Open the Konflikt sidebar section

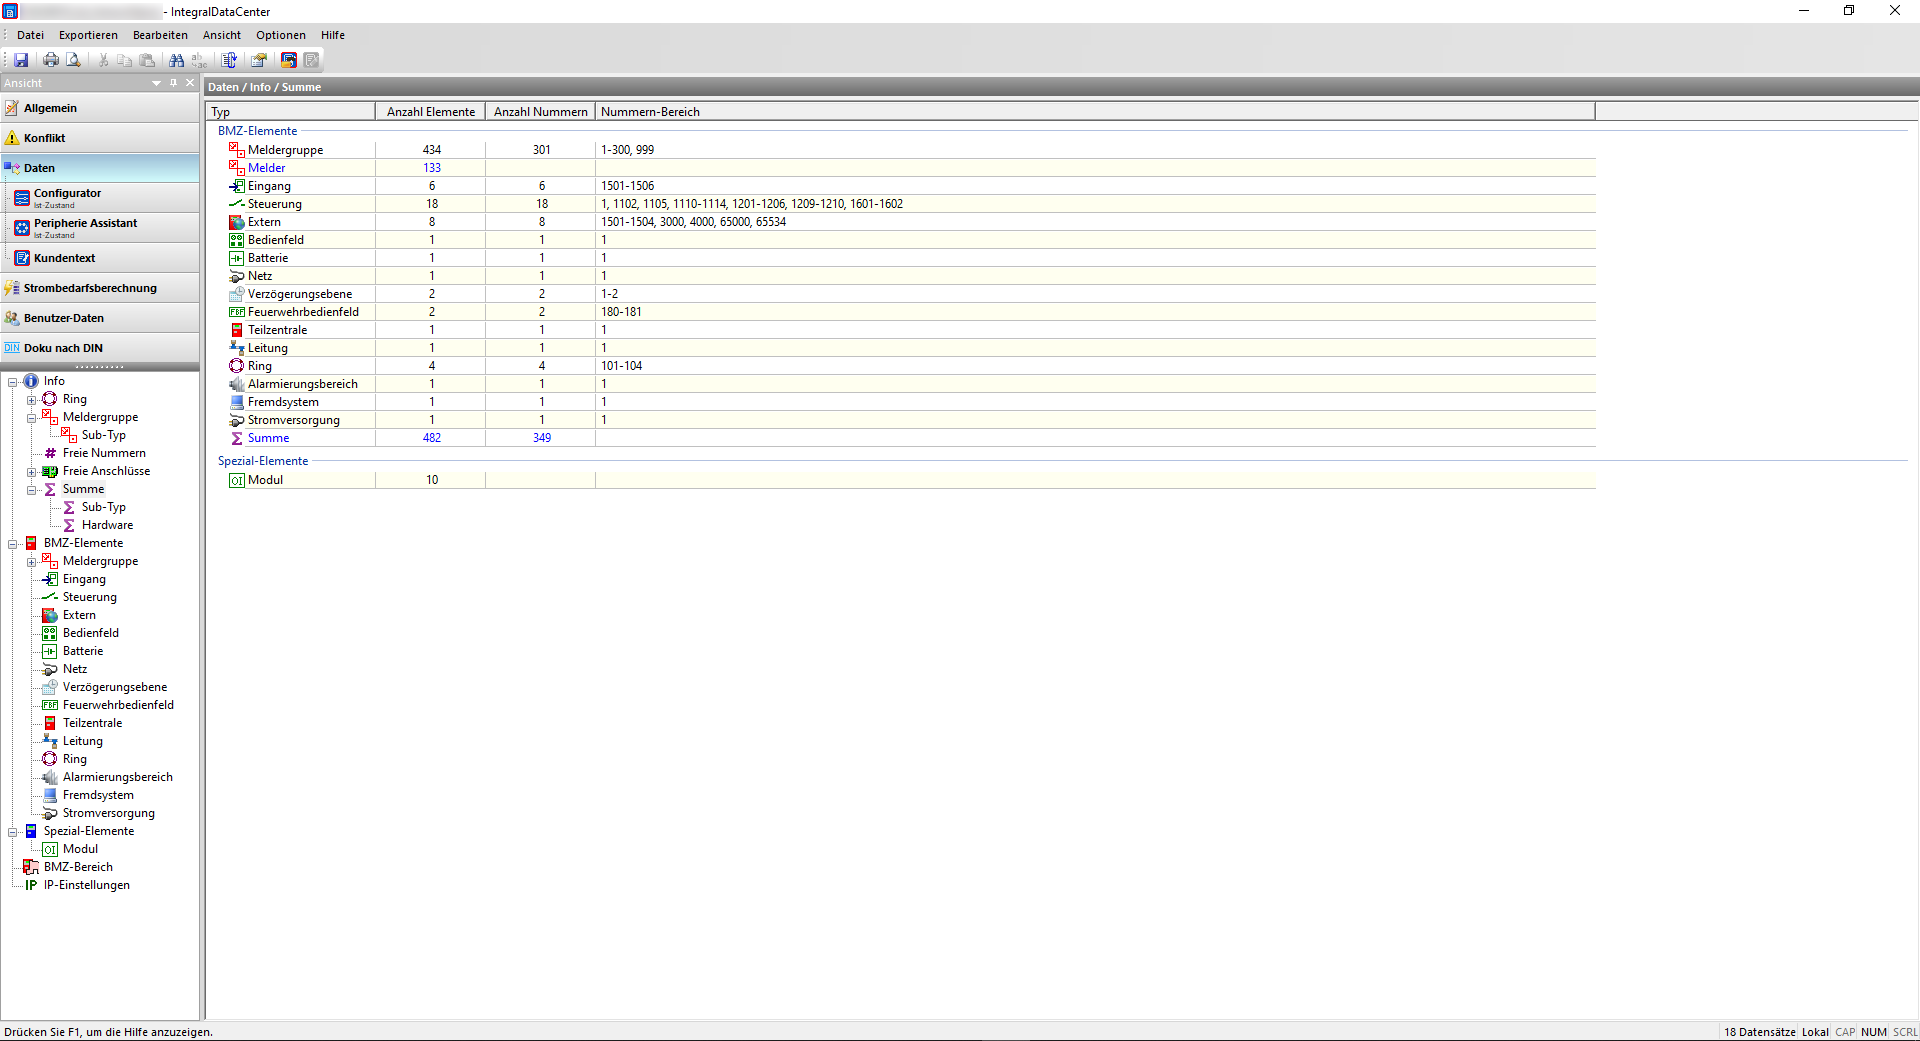[x=100, y=138]
